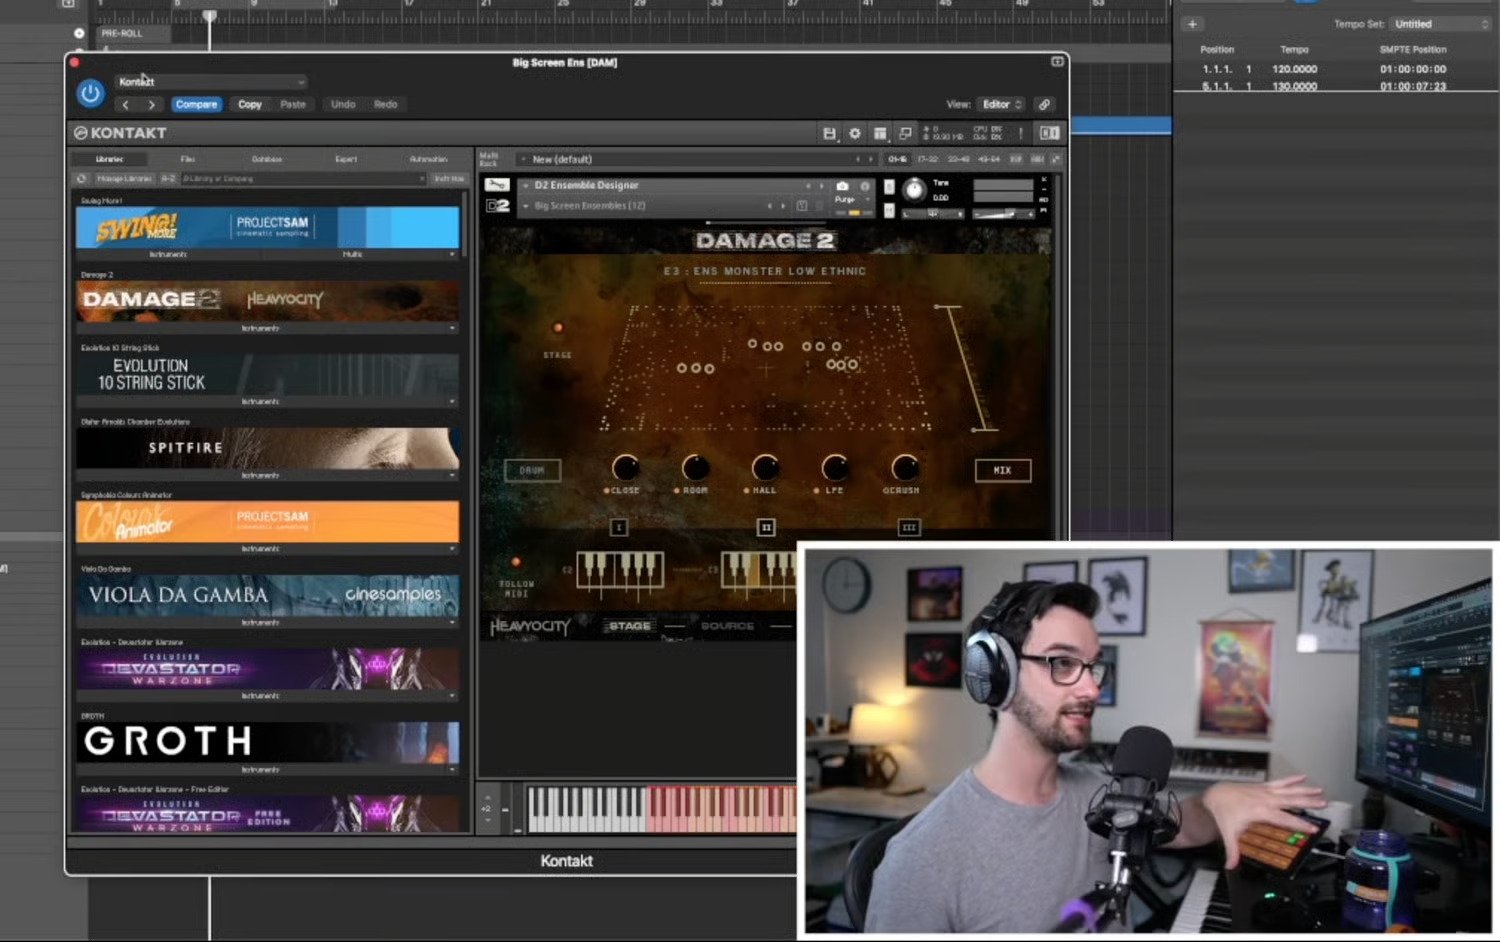Toggle the LFE mic enable light

point(817,491)
